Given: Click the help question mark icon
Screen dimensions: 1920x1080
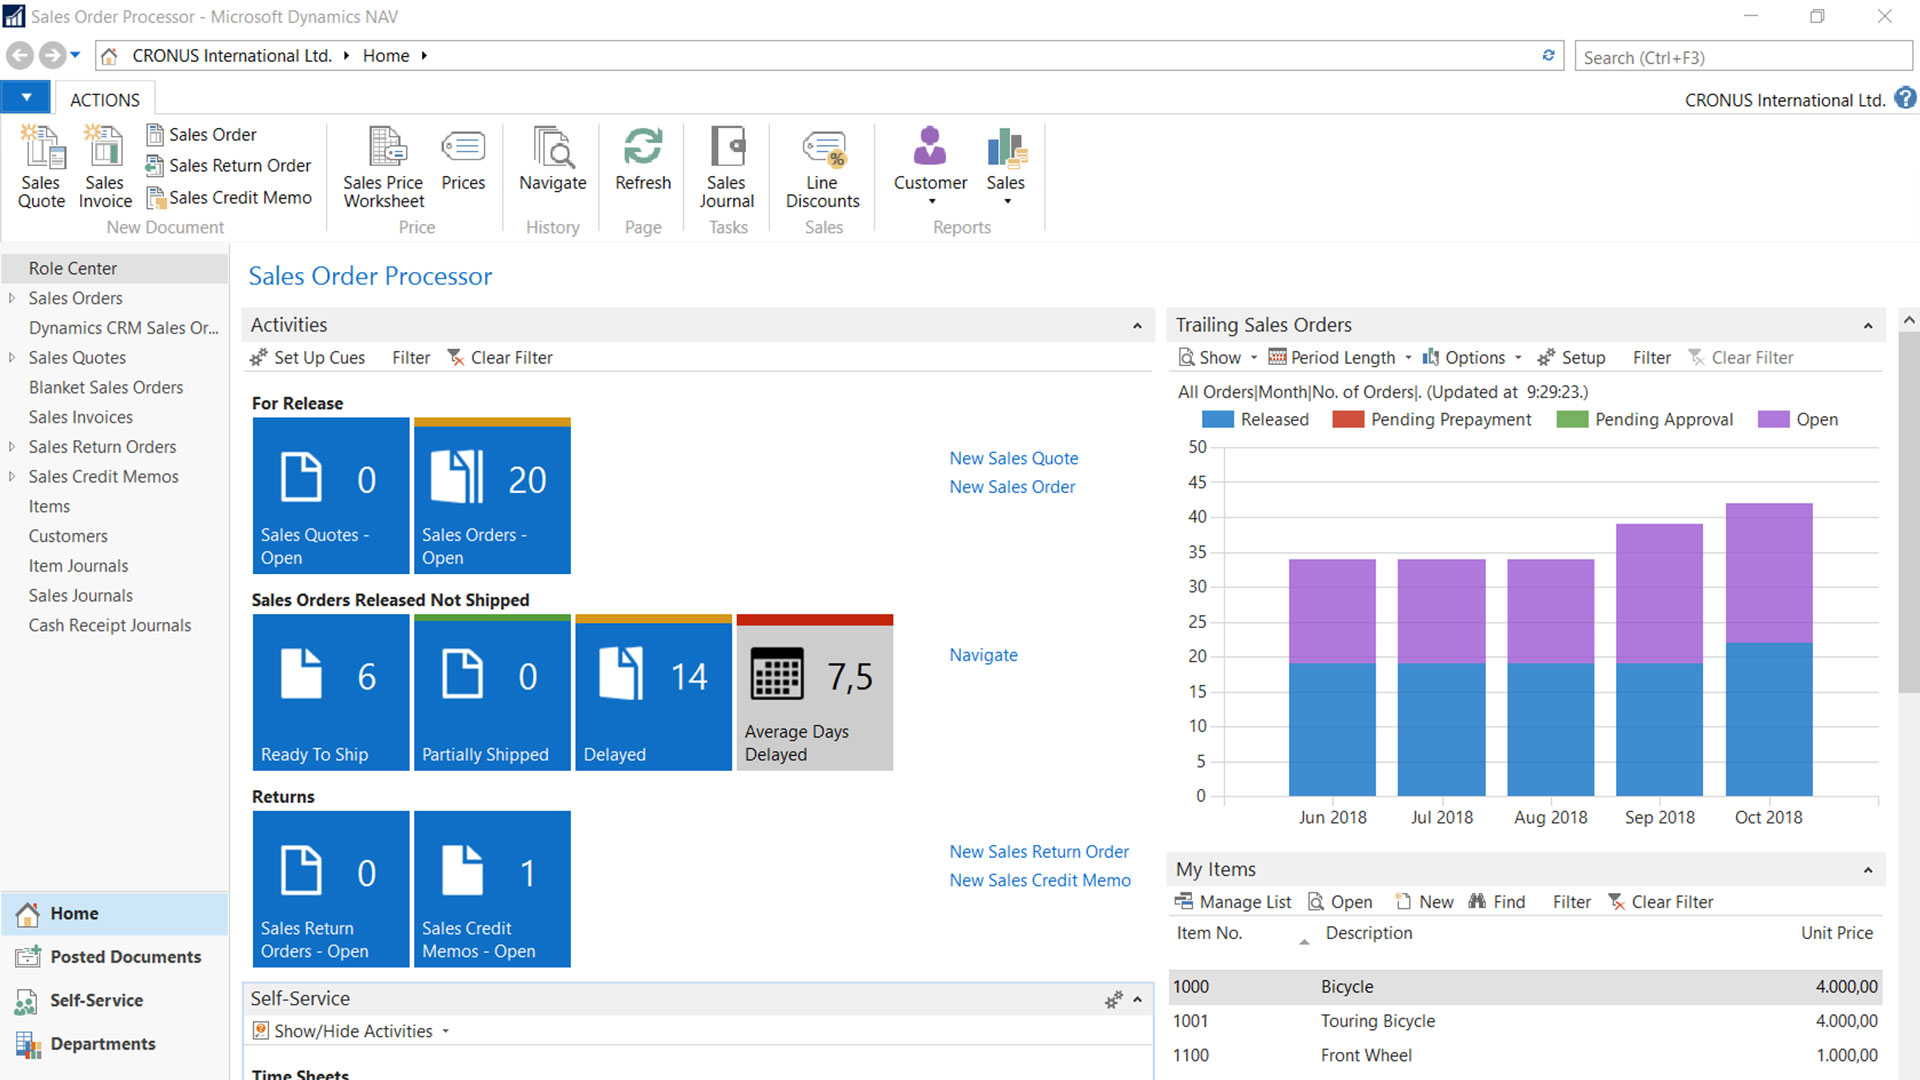Looking at the screenshot, I should point(1905,98).
